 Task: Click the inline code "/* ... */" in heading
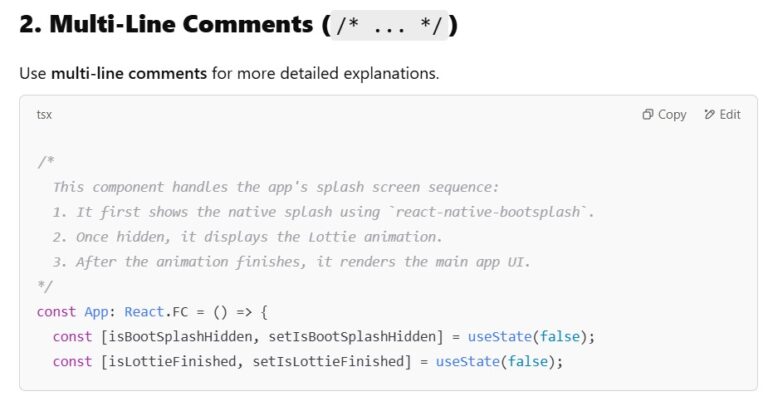point(389,25)
